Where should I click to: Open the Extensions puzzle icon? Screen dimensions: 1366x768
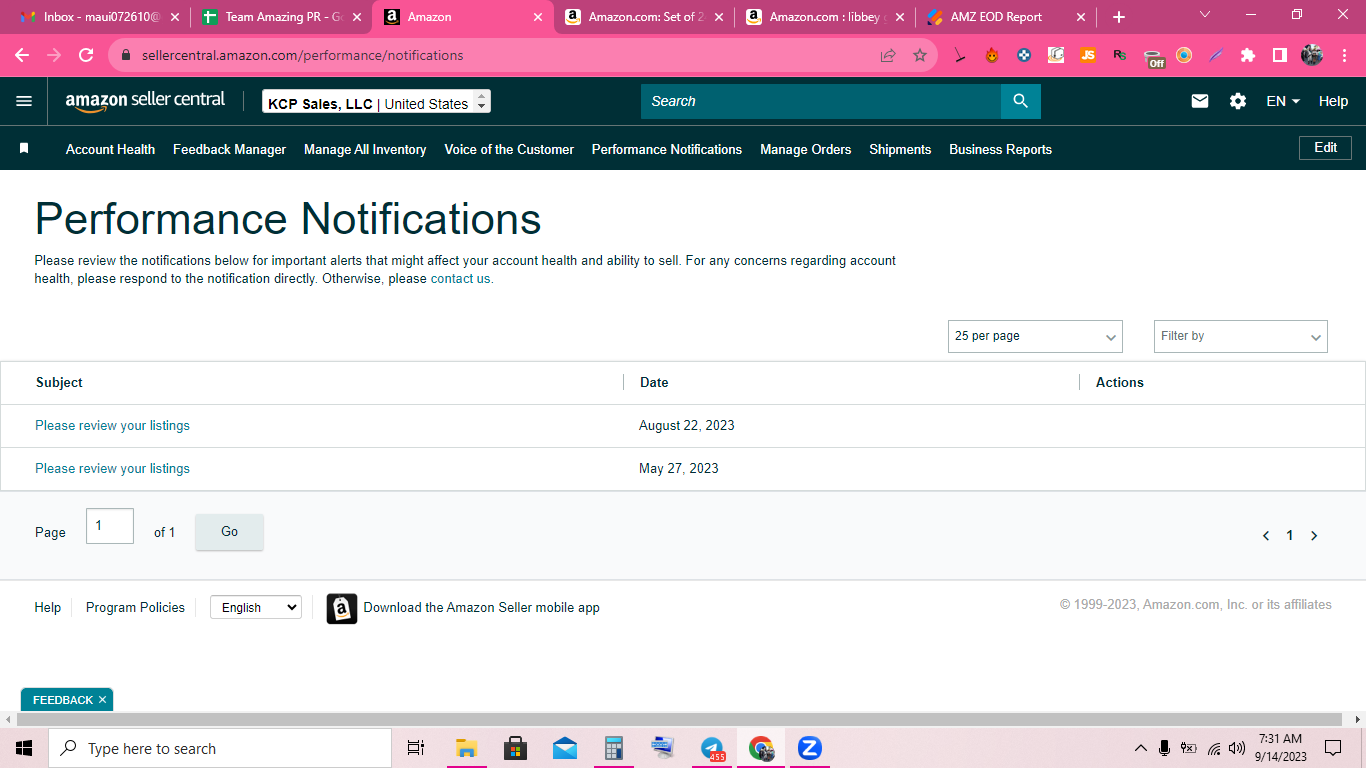click(x=1248, y=55)
